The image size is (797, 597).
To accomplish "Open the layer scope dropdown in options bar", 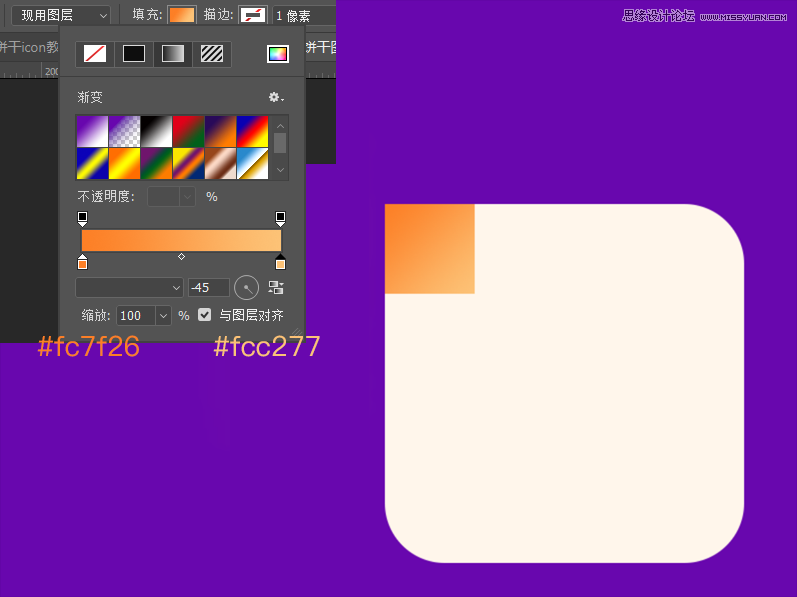I will click(x=61, y=15).
